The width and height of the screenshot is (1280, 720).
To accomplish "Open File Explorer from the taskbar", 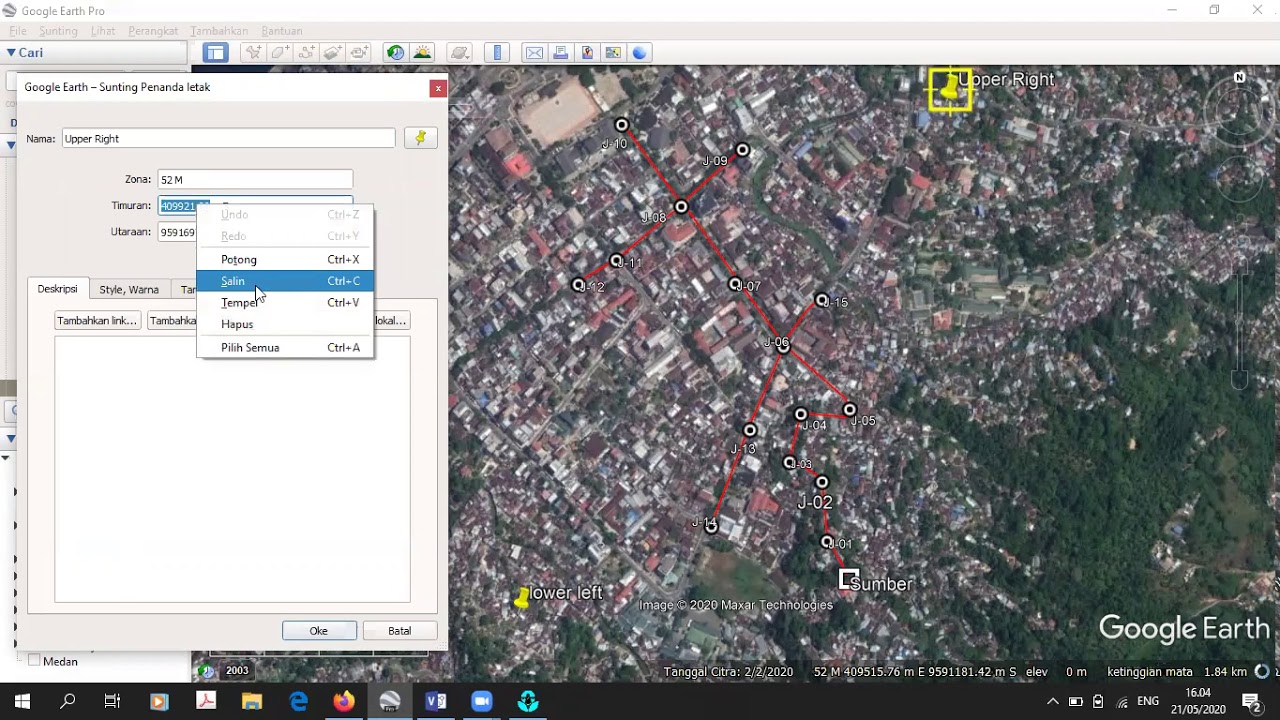I will click(251, 702).
